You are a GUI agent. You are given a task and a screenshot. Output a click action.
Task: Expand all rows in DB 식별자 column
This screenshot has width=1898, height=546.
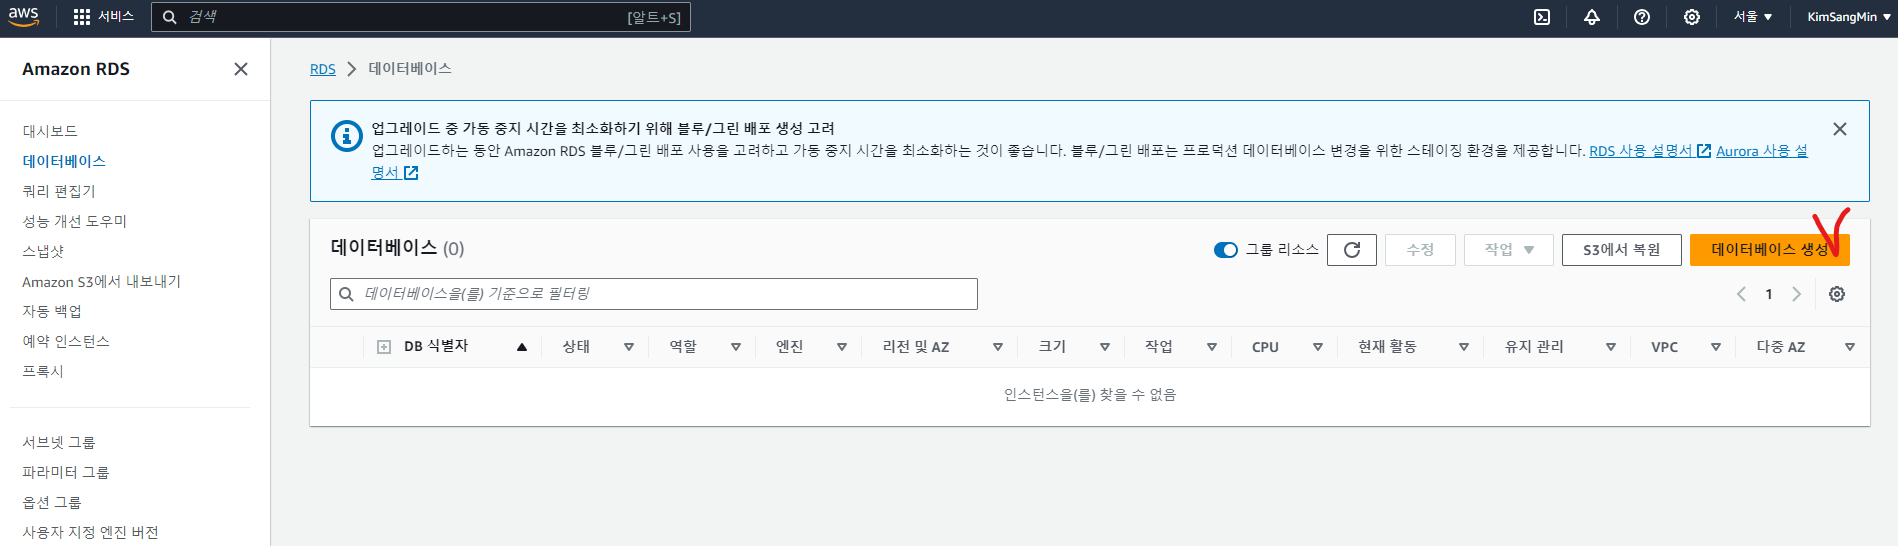384,347
